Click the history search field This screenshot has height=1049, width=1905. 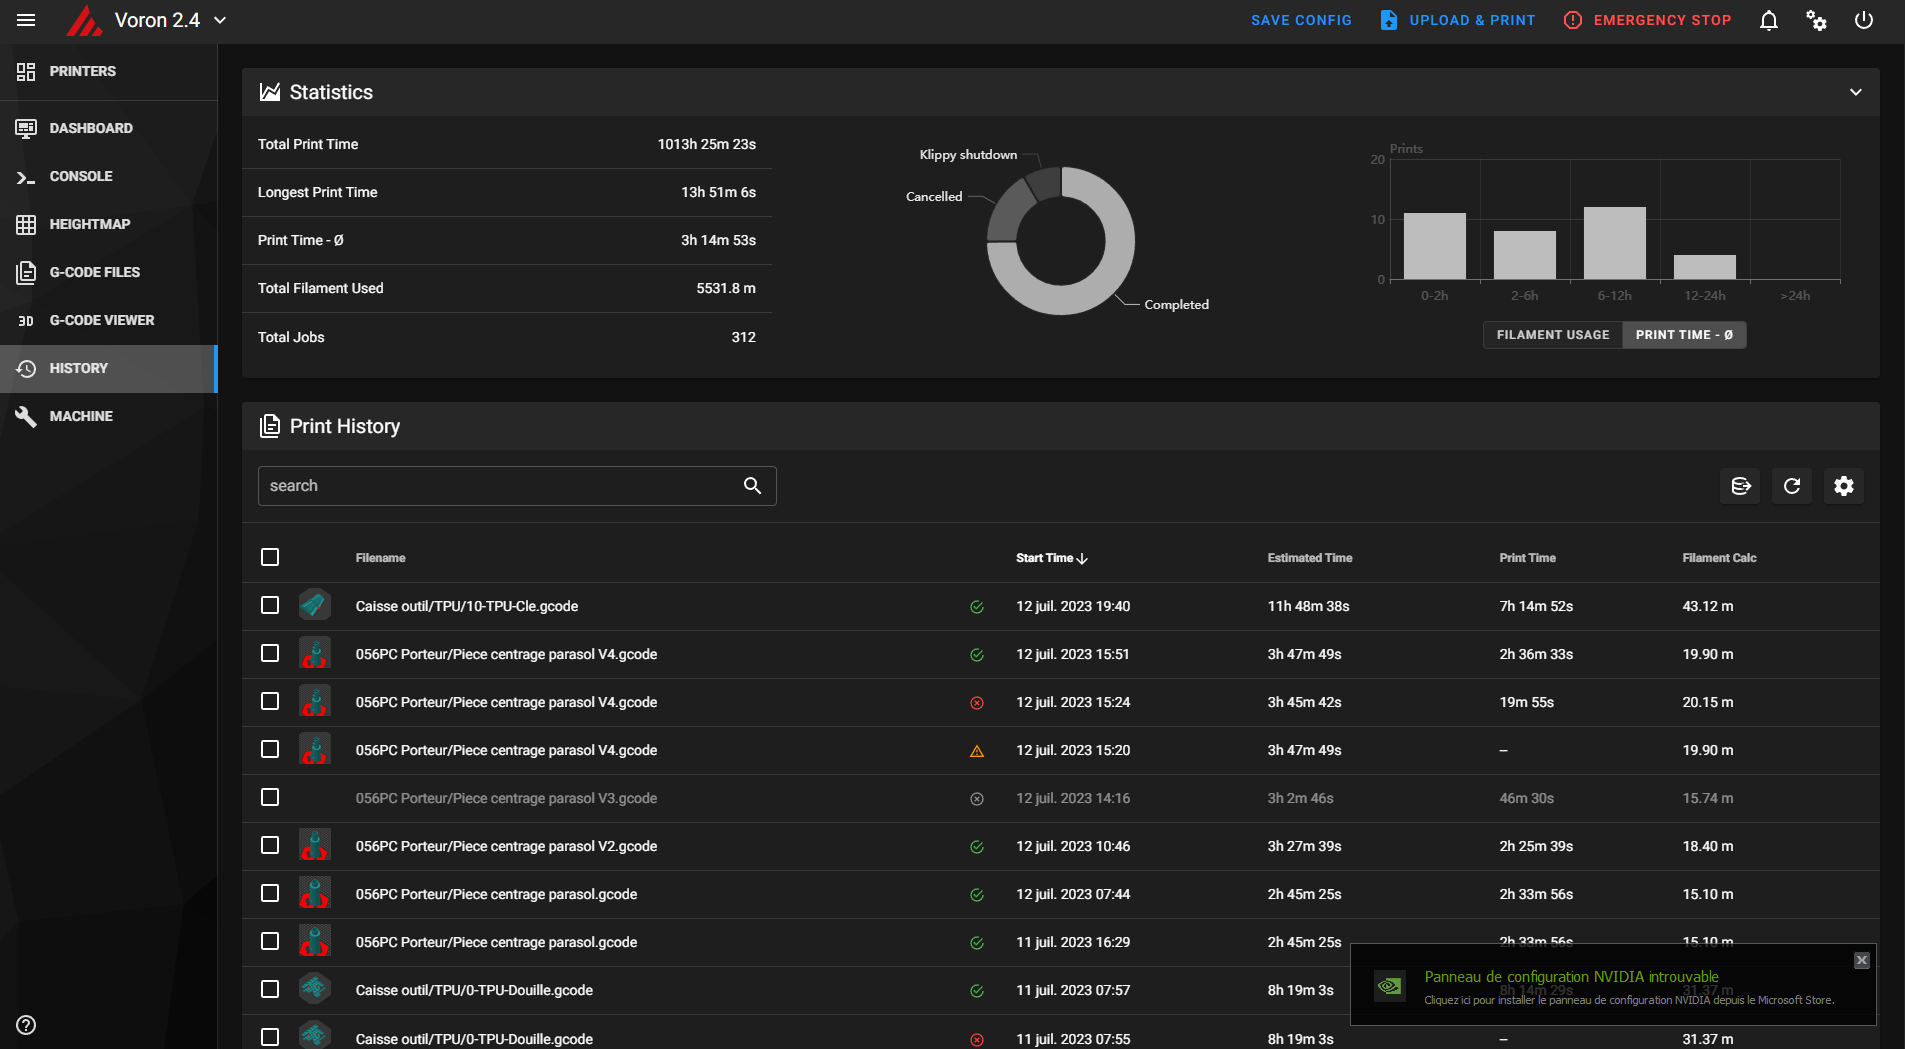coord(517,486)
